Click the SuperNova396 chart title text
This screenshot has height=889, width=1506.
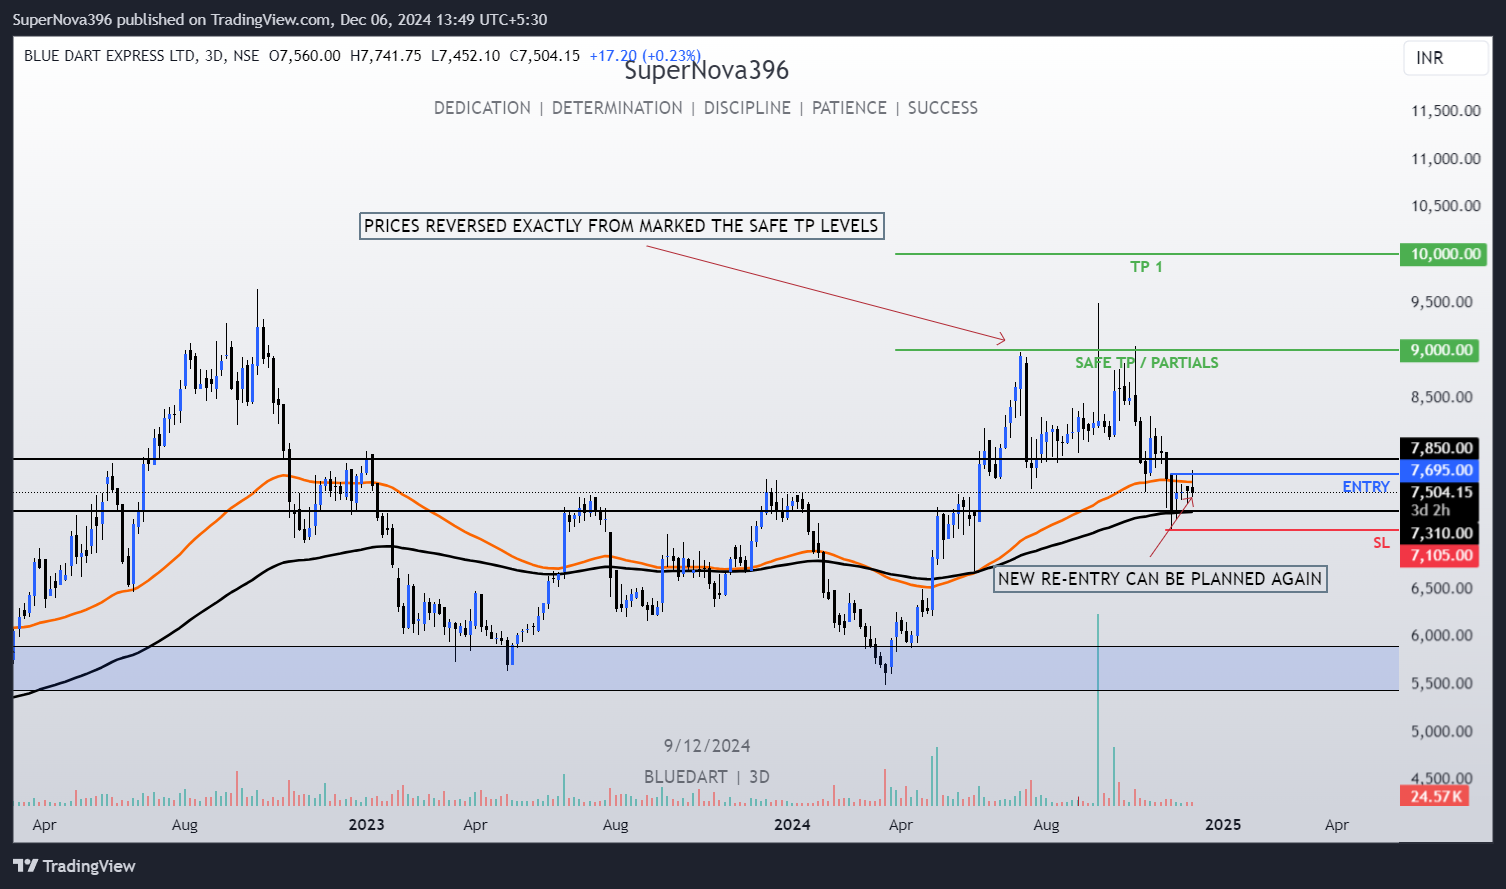(x=706, y=70)
